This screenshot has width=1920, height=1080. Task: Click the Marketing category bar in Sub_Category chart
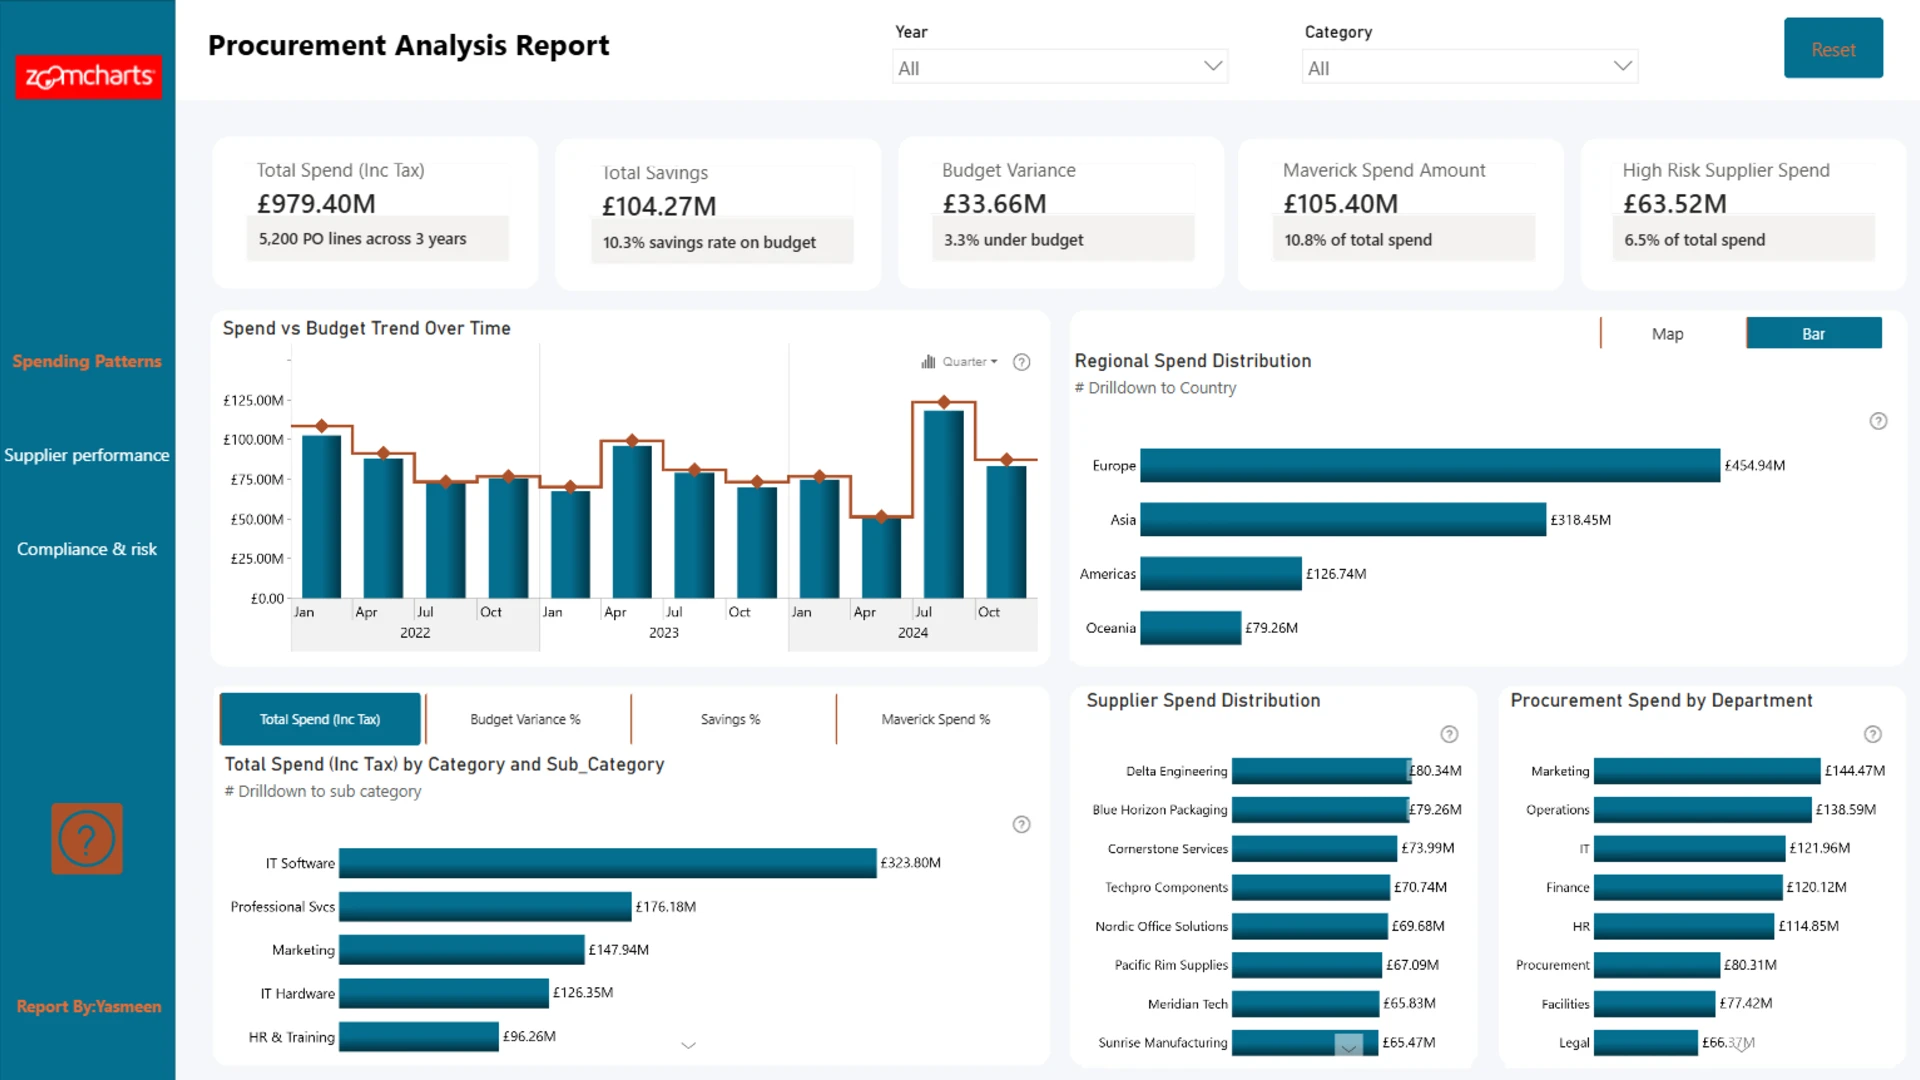(x=462, y=950)
